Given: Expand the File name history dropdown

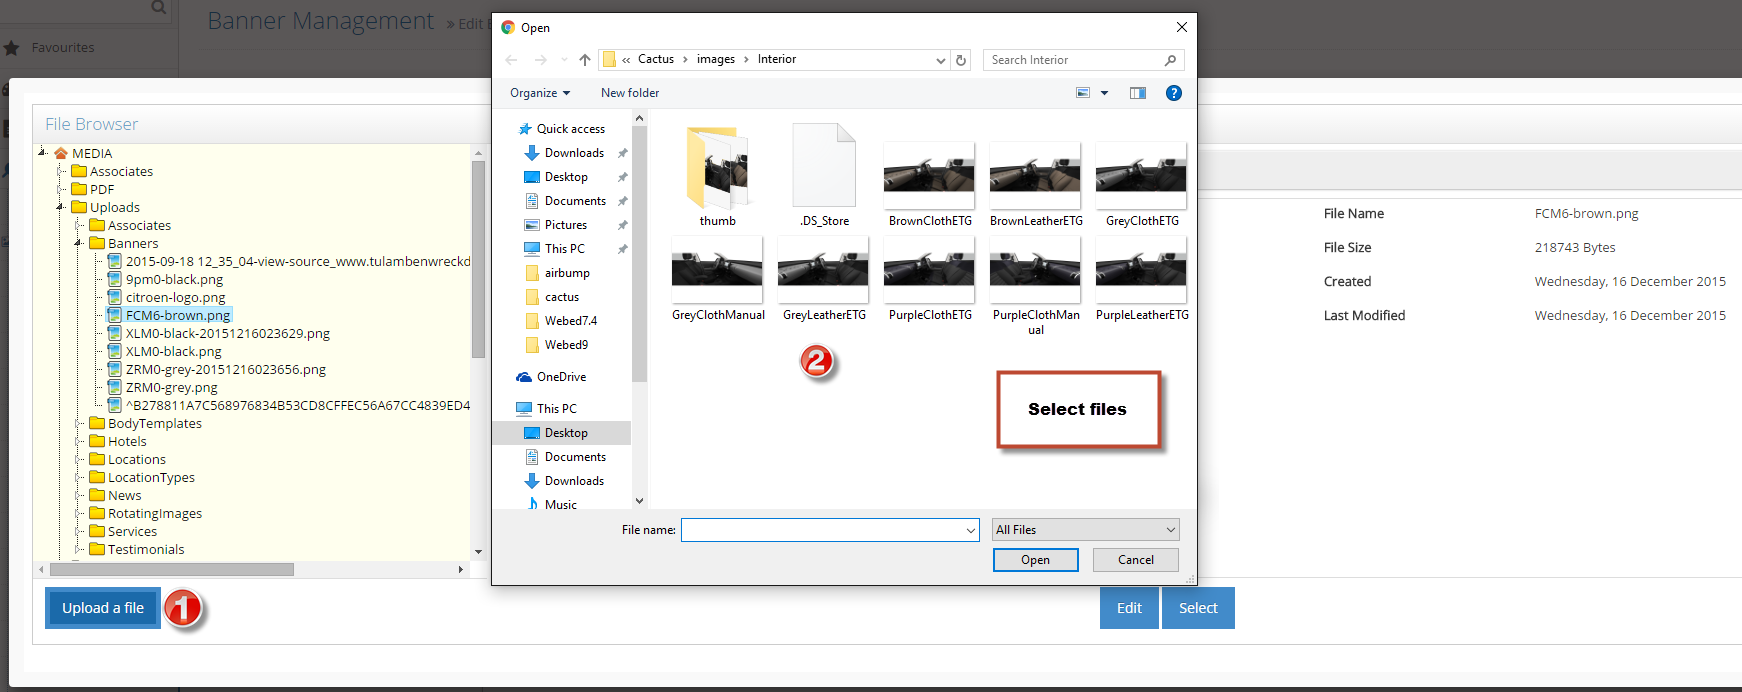Looking at the screenshot, I should pyautogui.click(x=970, y=531).
